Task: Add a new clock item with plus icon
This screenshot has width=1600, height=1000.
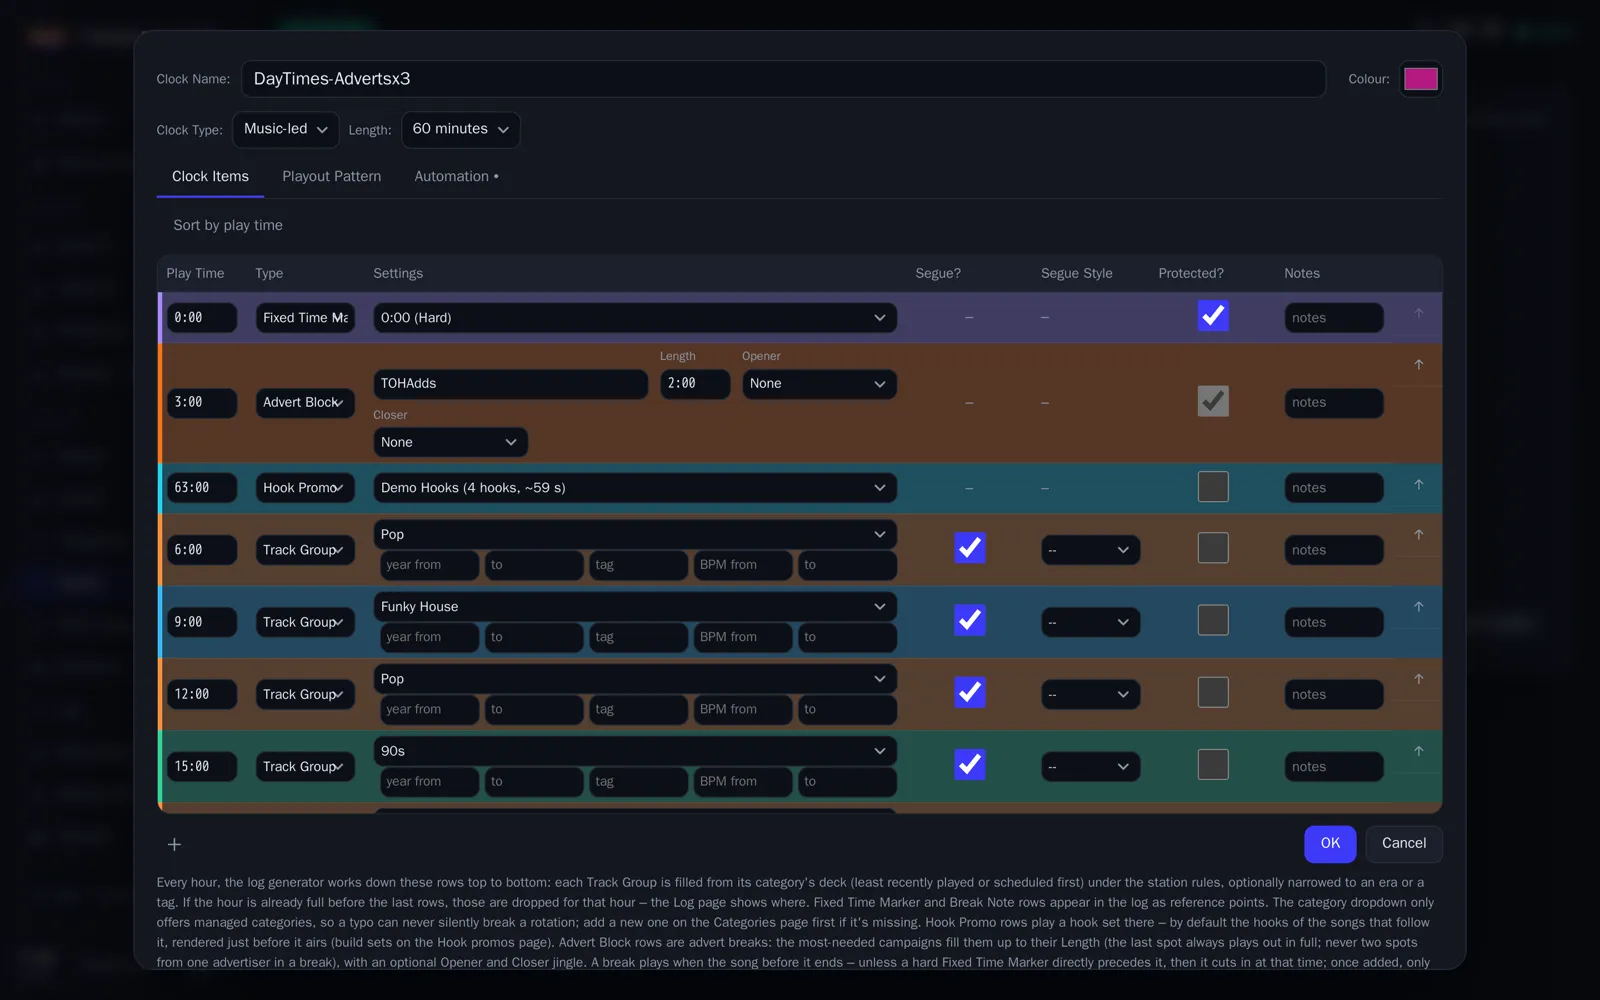Action: (x=174, y=845)
